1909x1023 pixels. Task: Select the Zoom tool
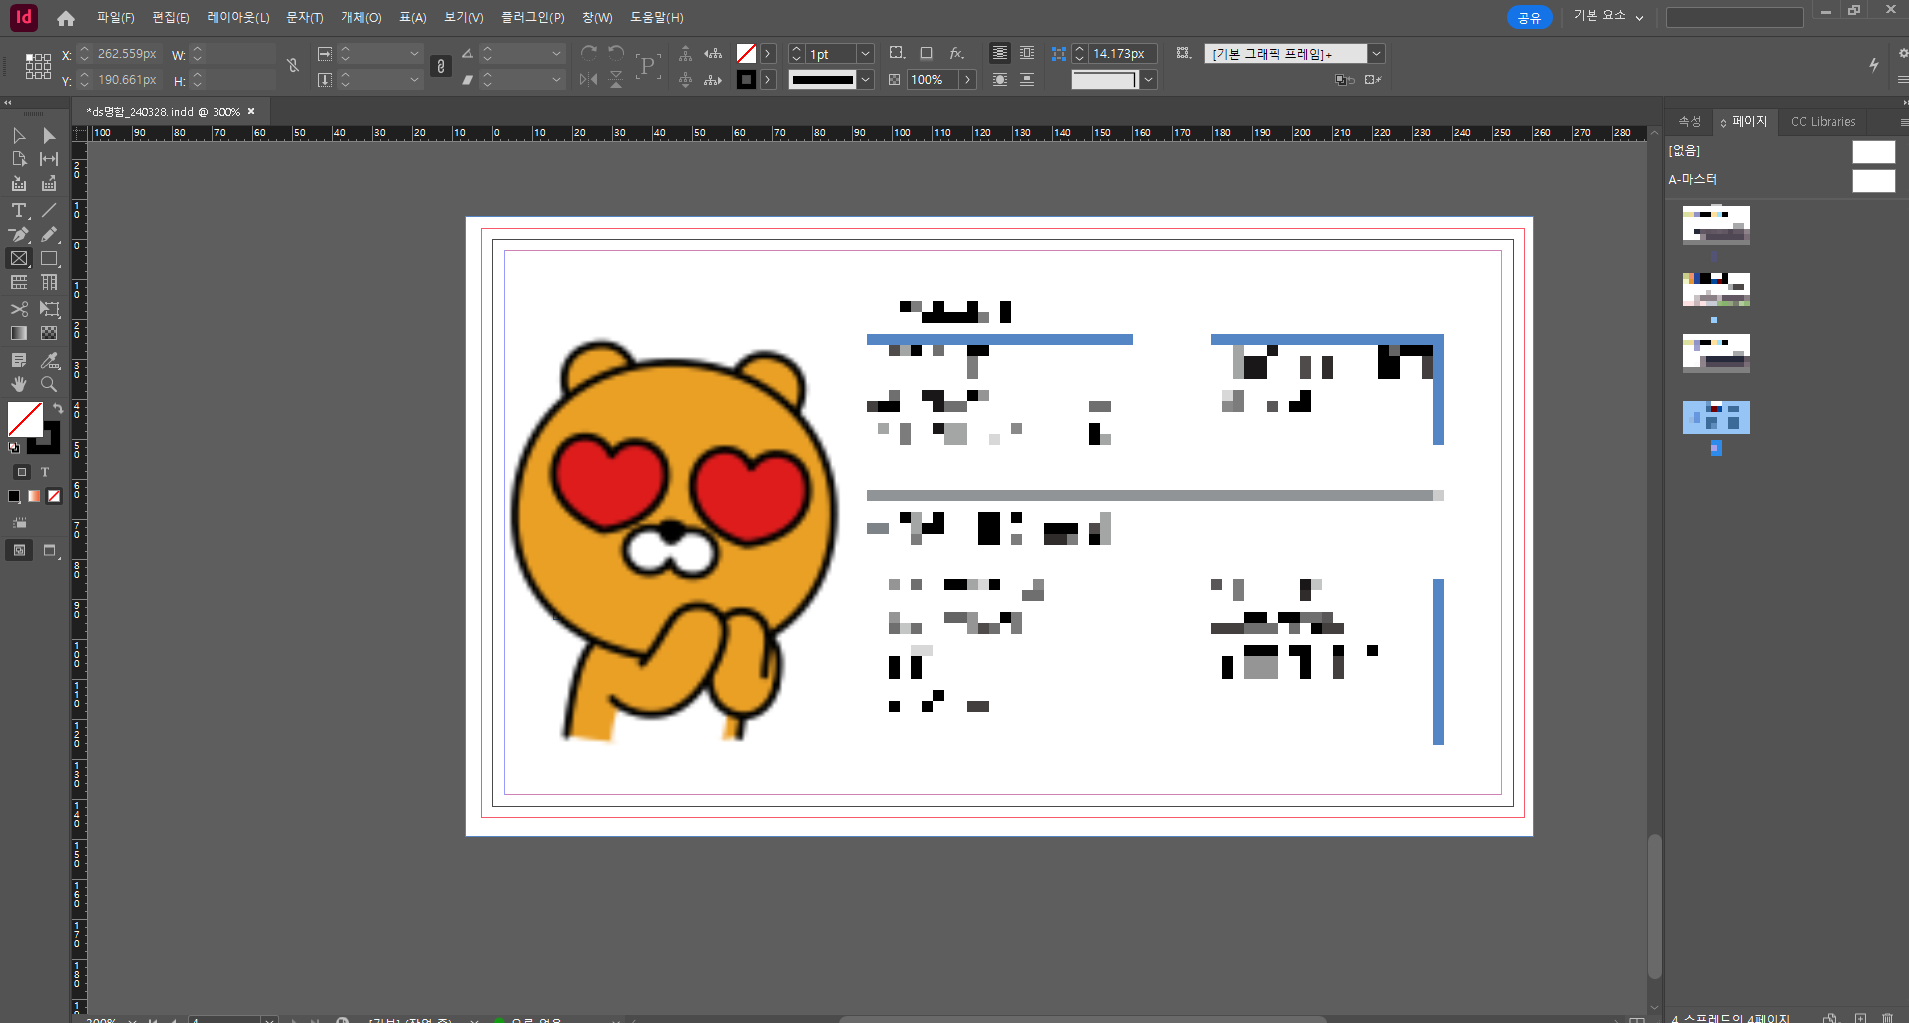click(x=49, y=384)
